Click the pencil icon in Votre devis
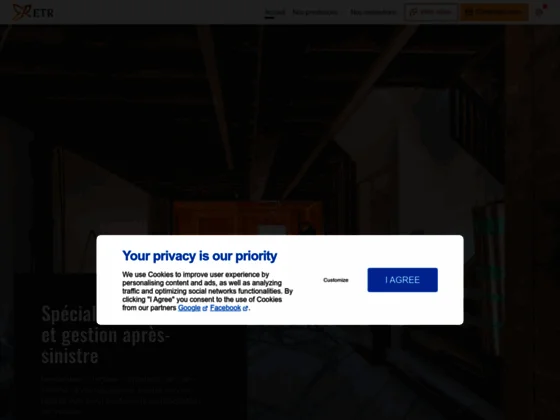 point(414,12)
